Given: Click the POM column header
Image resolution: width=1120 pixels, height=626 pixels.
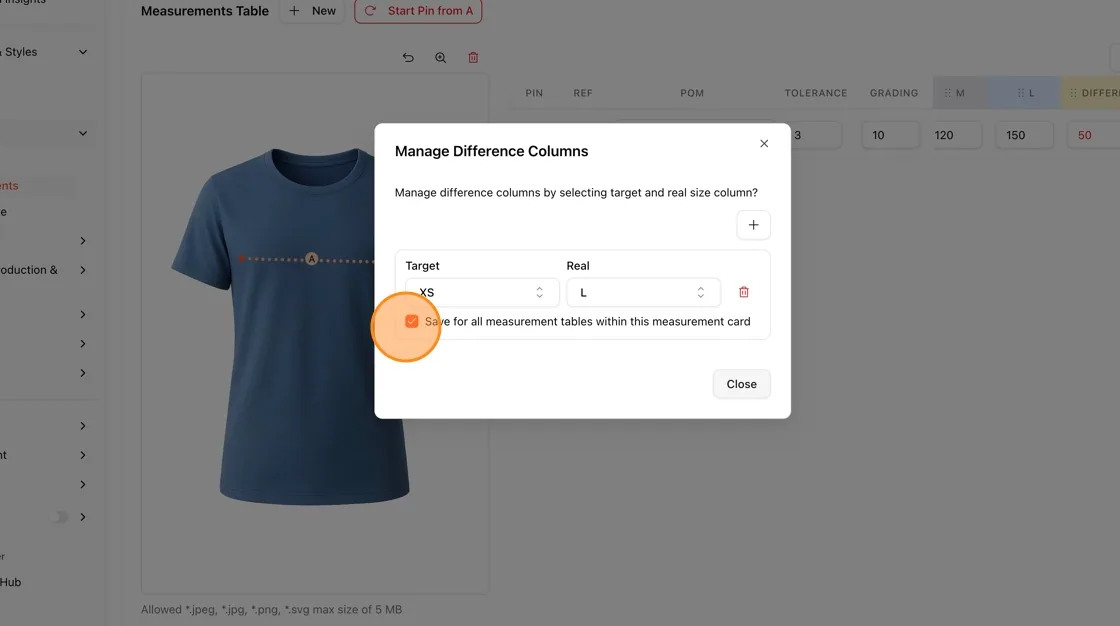Looking at the screenshot, I should point(691,93).
